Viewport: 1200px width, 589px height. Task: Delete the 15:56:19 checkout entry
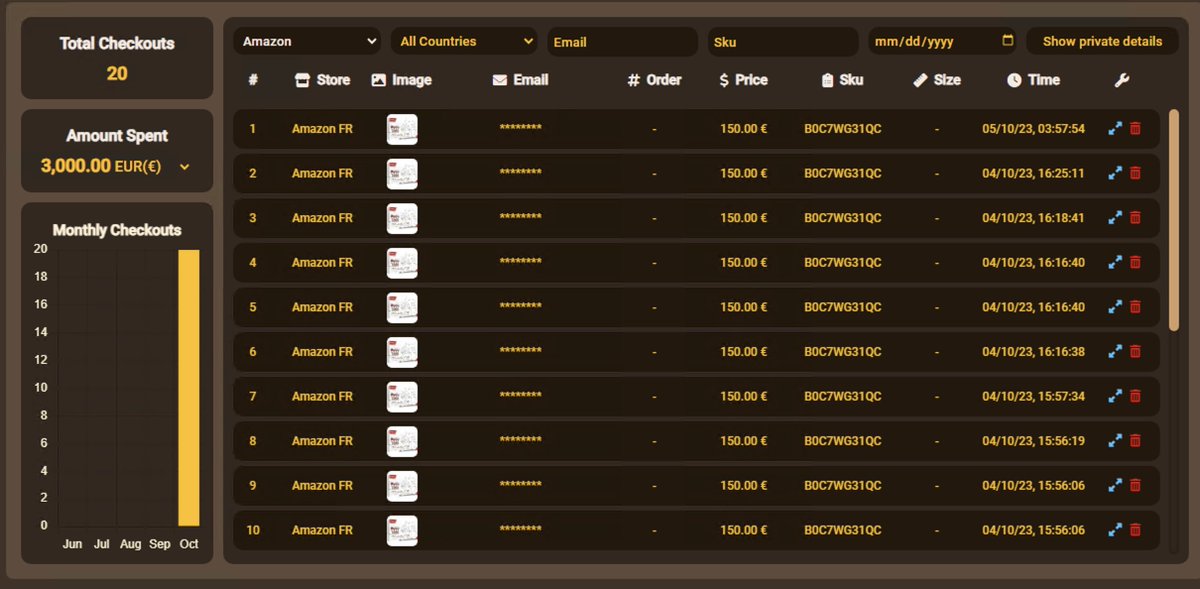click(1135, 441)
